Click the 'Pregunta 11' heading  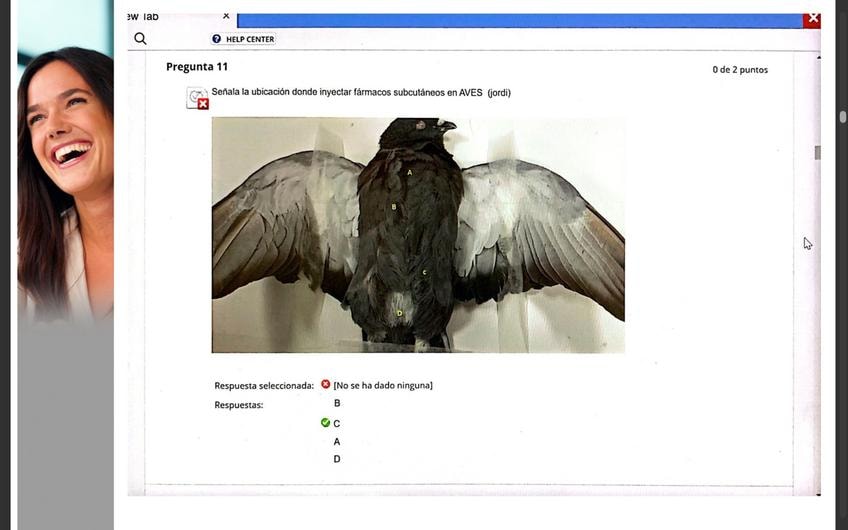197,67
